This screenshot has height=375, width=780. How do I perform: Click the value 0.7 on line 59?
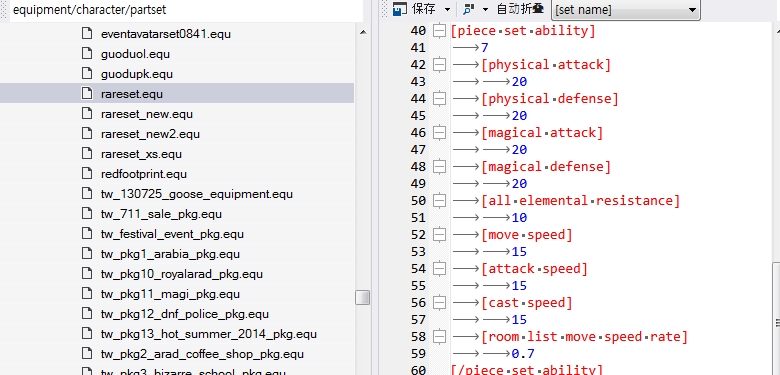pos(523,354)
